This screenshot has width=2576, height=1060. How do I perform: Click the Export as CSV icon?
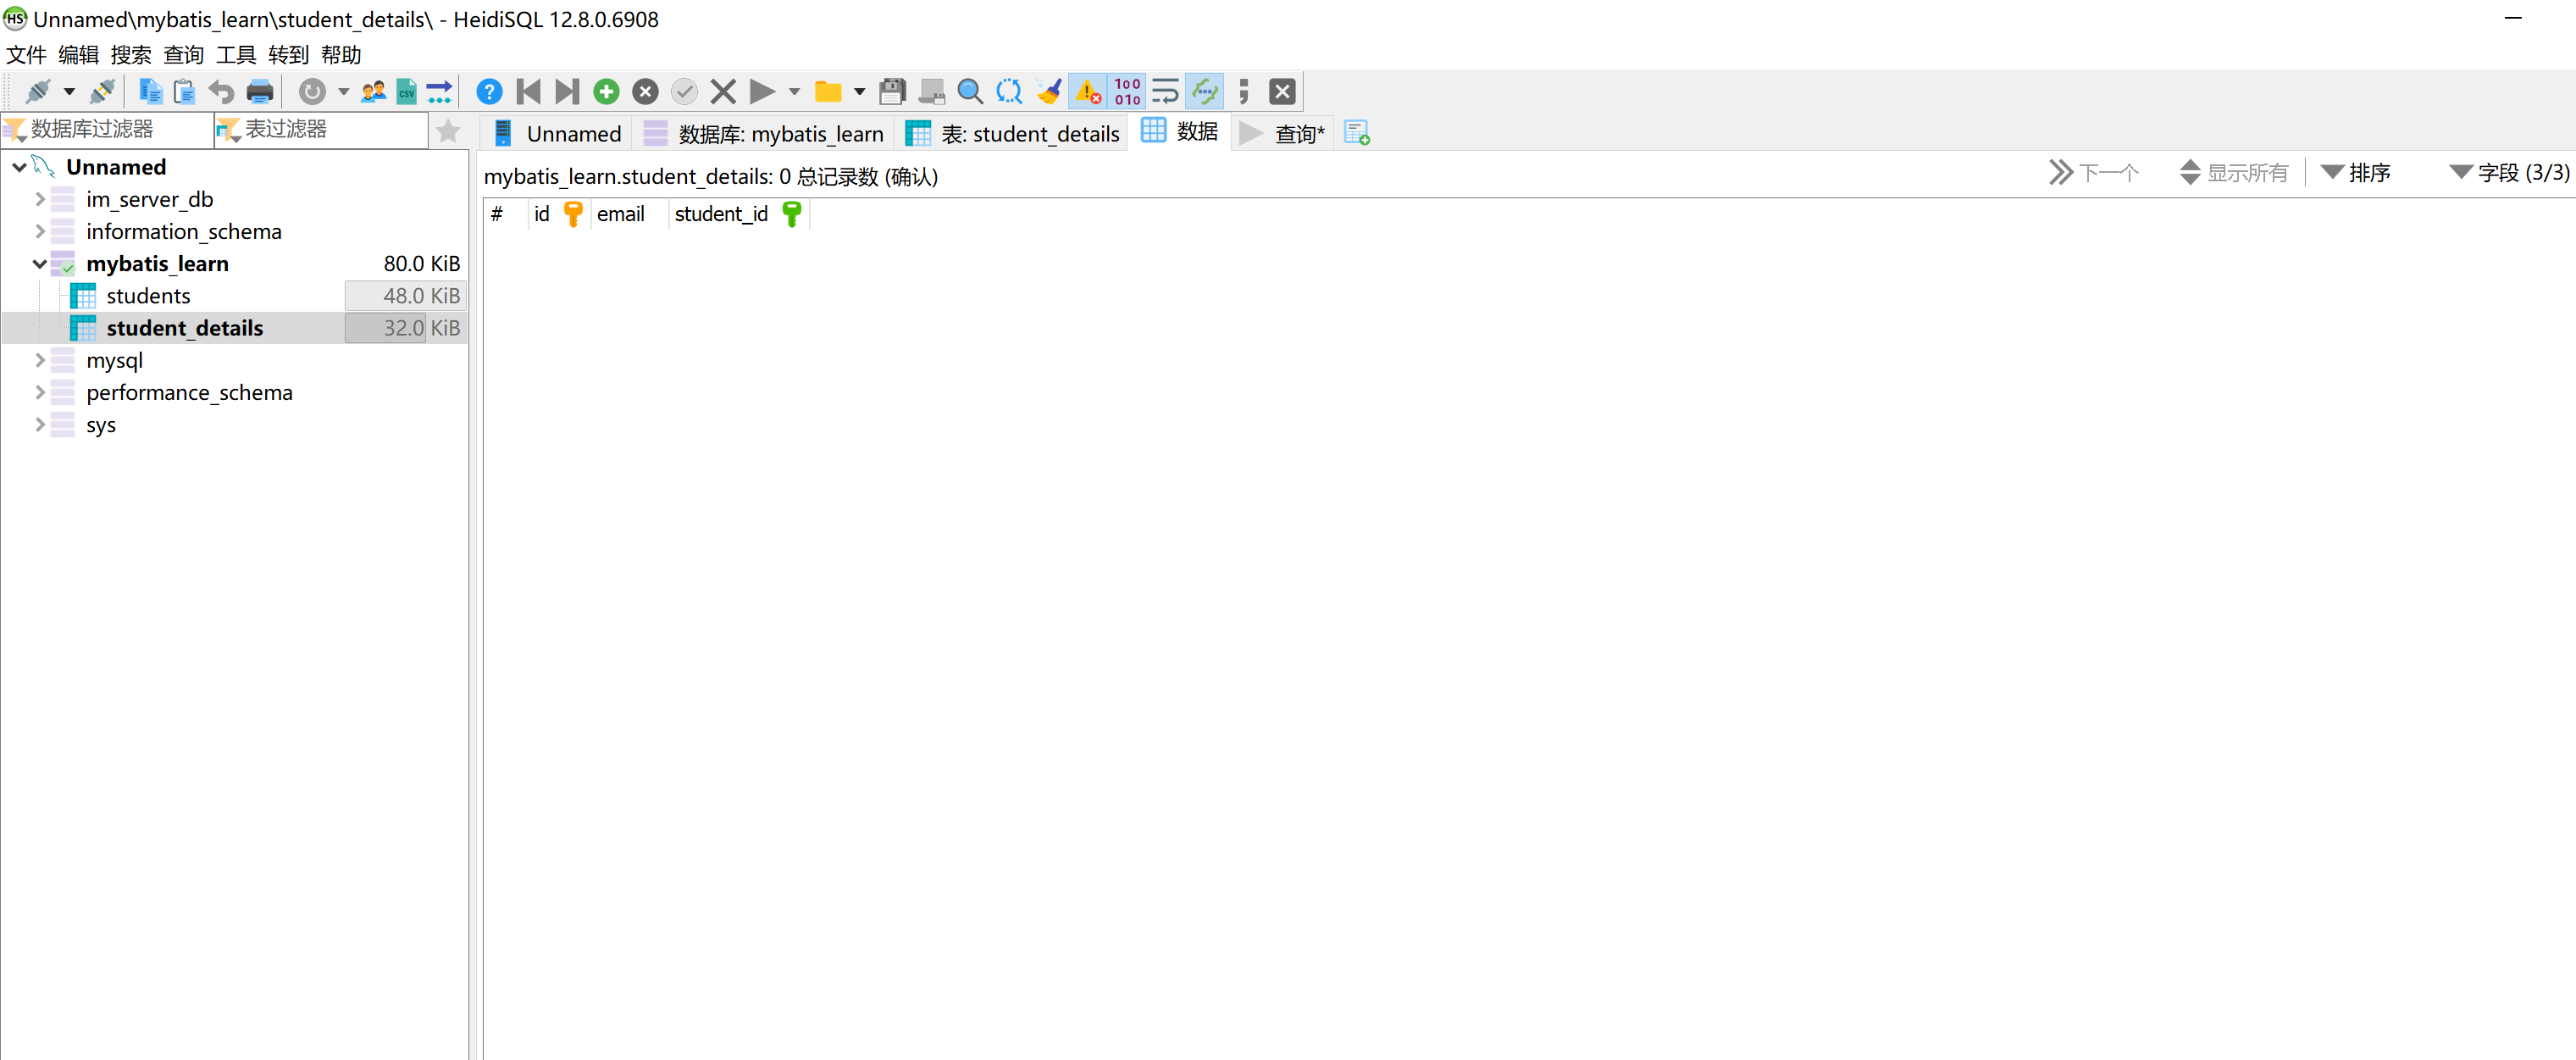tap(406, 92)
